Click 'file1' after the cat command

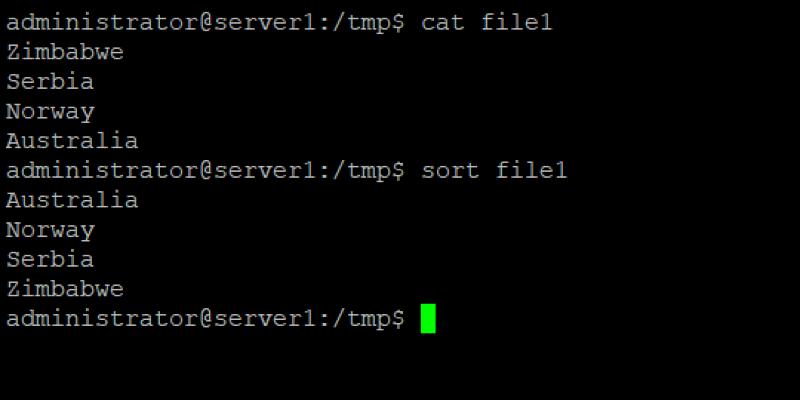(517, 23)
